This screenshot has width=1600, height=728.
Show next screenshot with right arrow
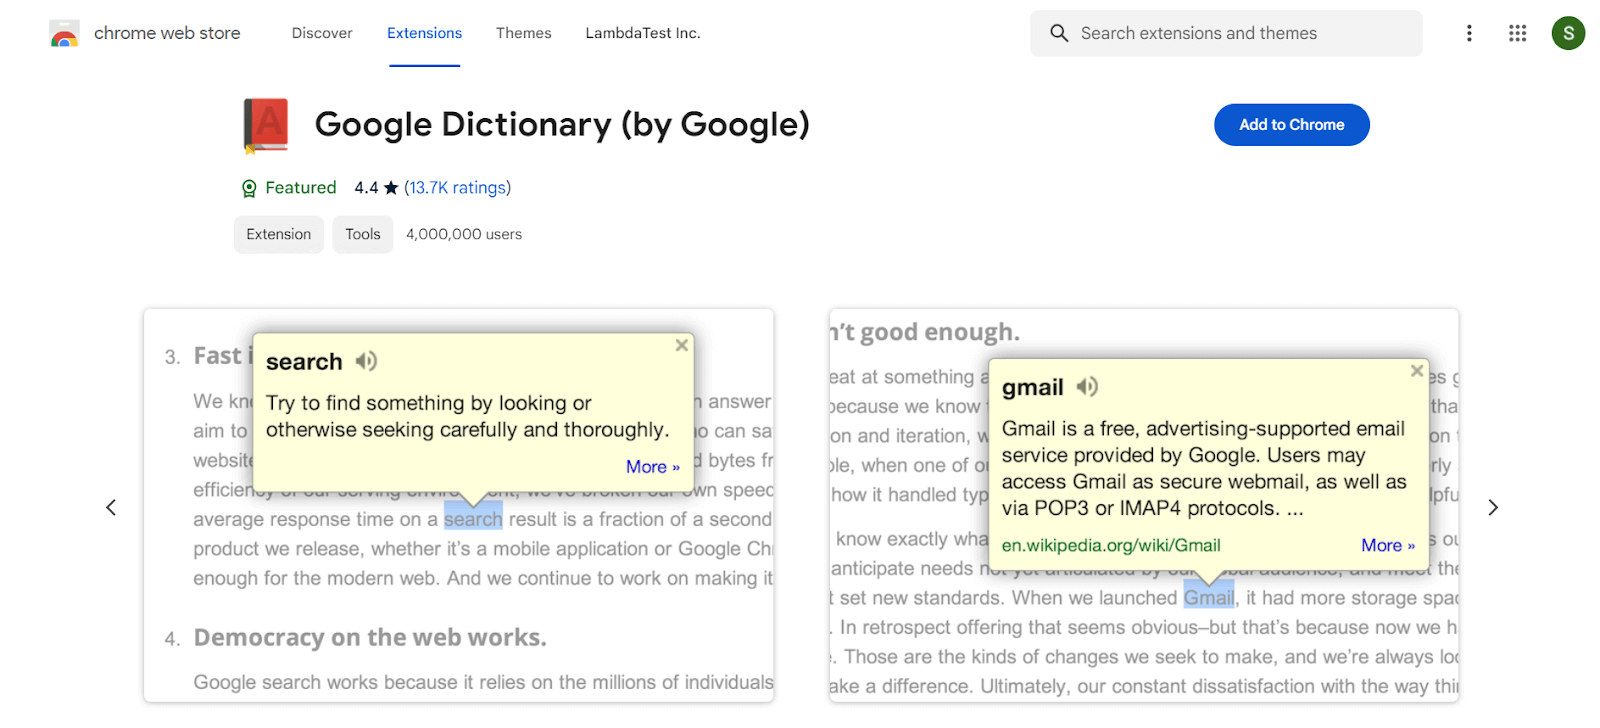coord(1492,508)
